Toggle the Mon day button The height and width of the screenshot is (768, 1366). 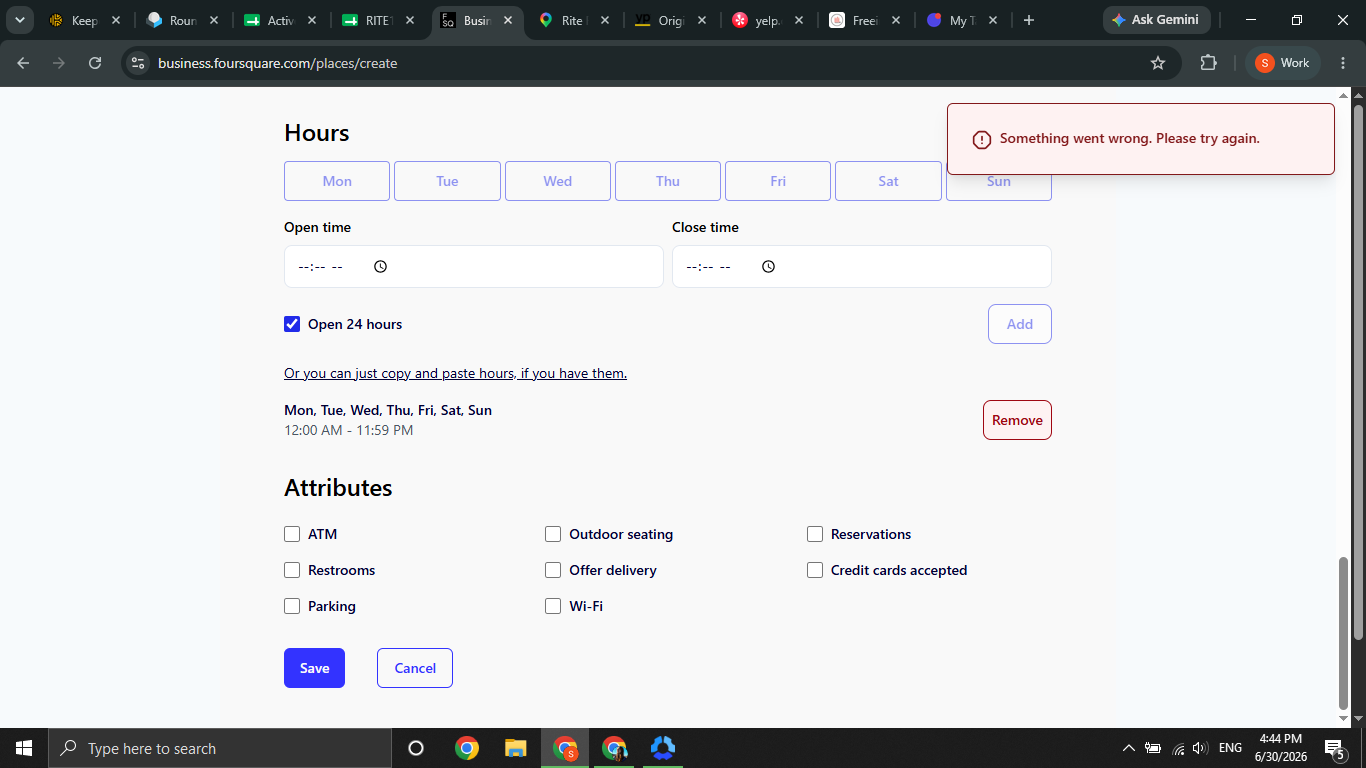tap(337, 181)
